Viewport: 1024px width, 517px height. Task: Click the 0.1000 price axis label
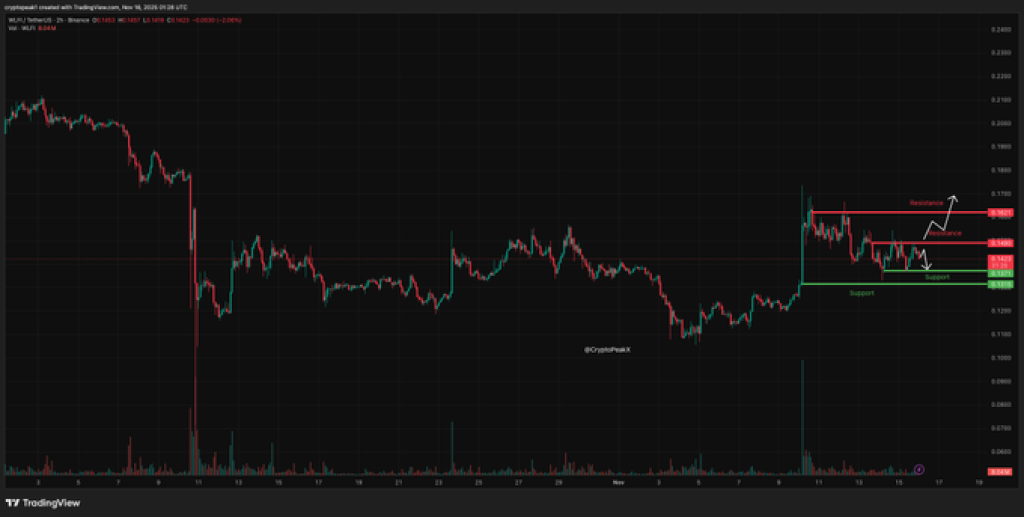(x=1000, y=358)
